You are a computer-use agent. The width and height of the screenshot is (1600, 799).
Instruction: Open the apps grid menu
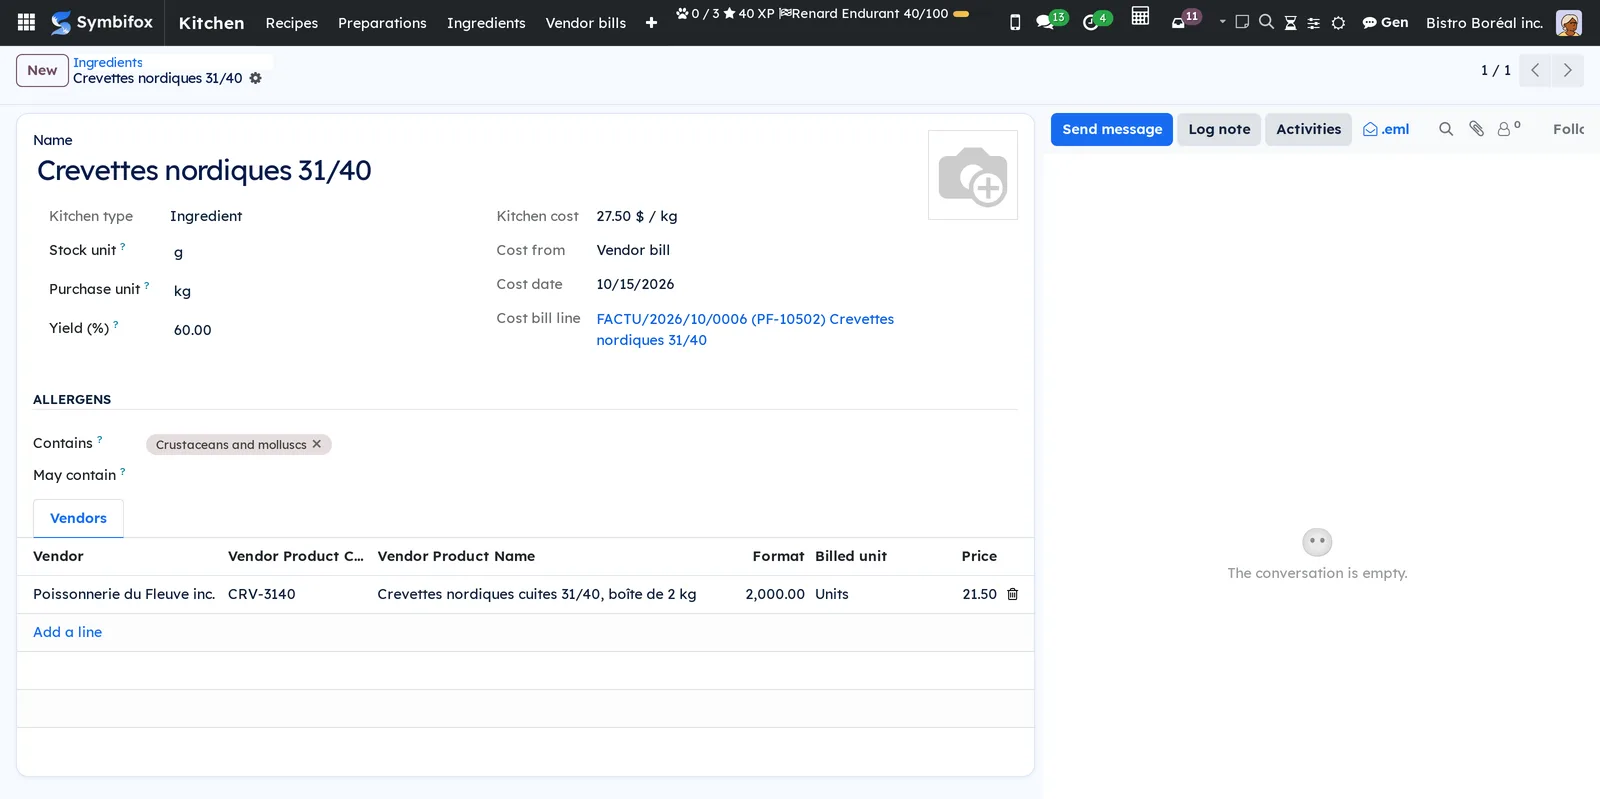click(x=27, y=22)
